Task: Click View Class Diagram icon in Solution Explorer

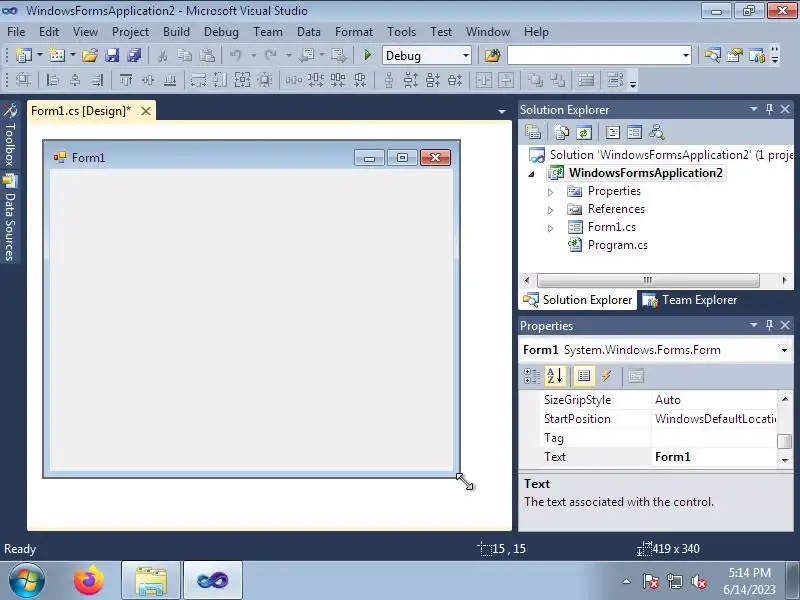Action: pos(657,133)
